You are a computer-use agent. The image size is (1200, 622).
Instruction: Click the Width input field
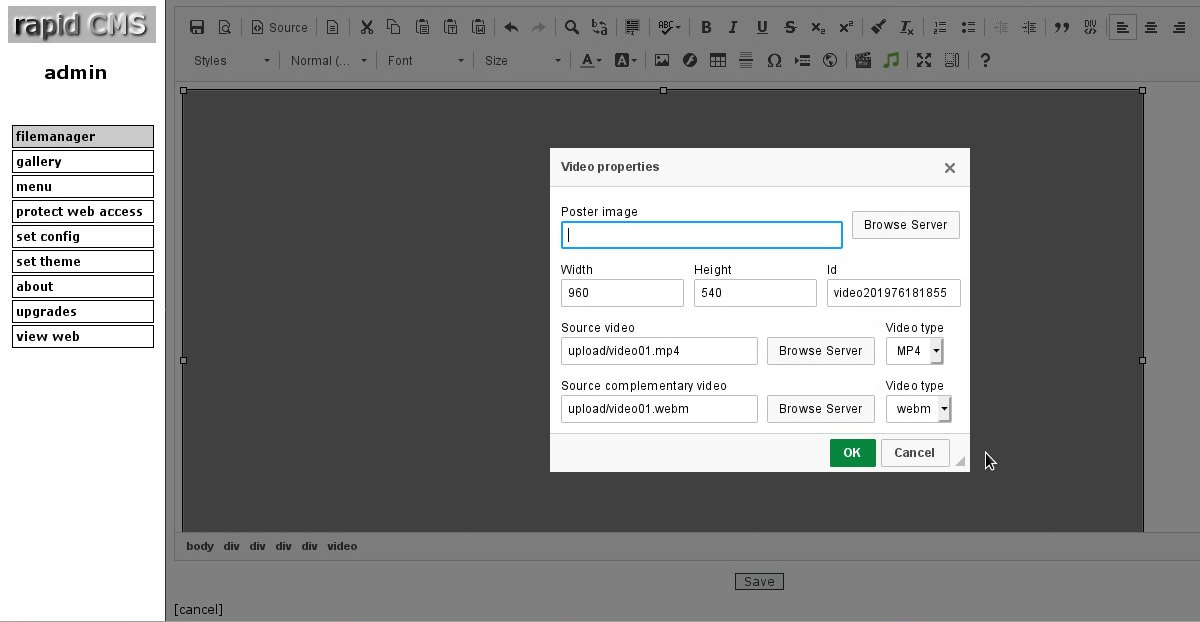coord(622,293)
